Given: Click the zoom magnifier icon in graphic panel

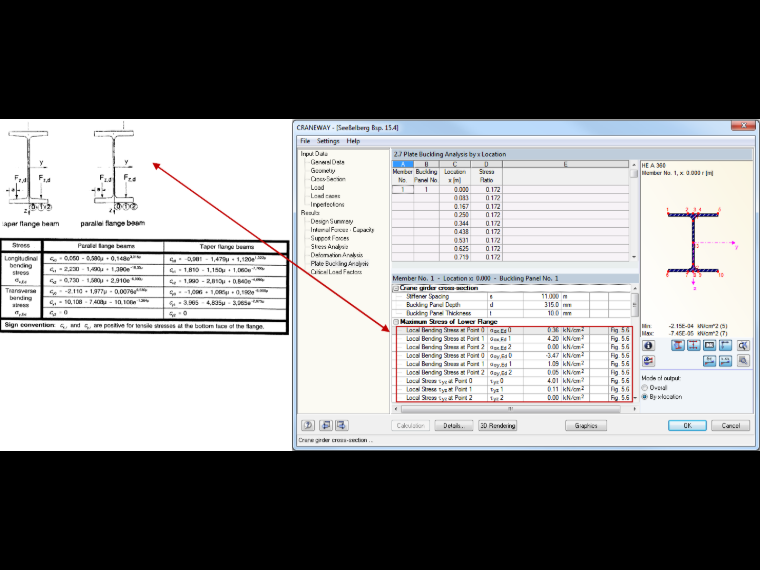Looking at the screenshot, I should click(743, 361).
